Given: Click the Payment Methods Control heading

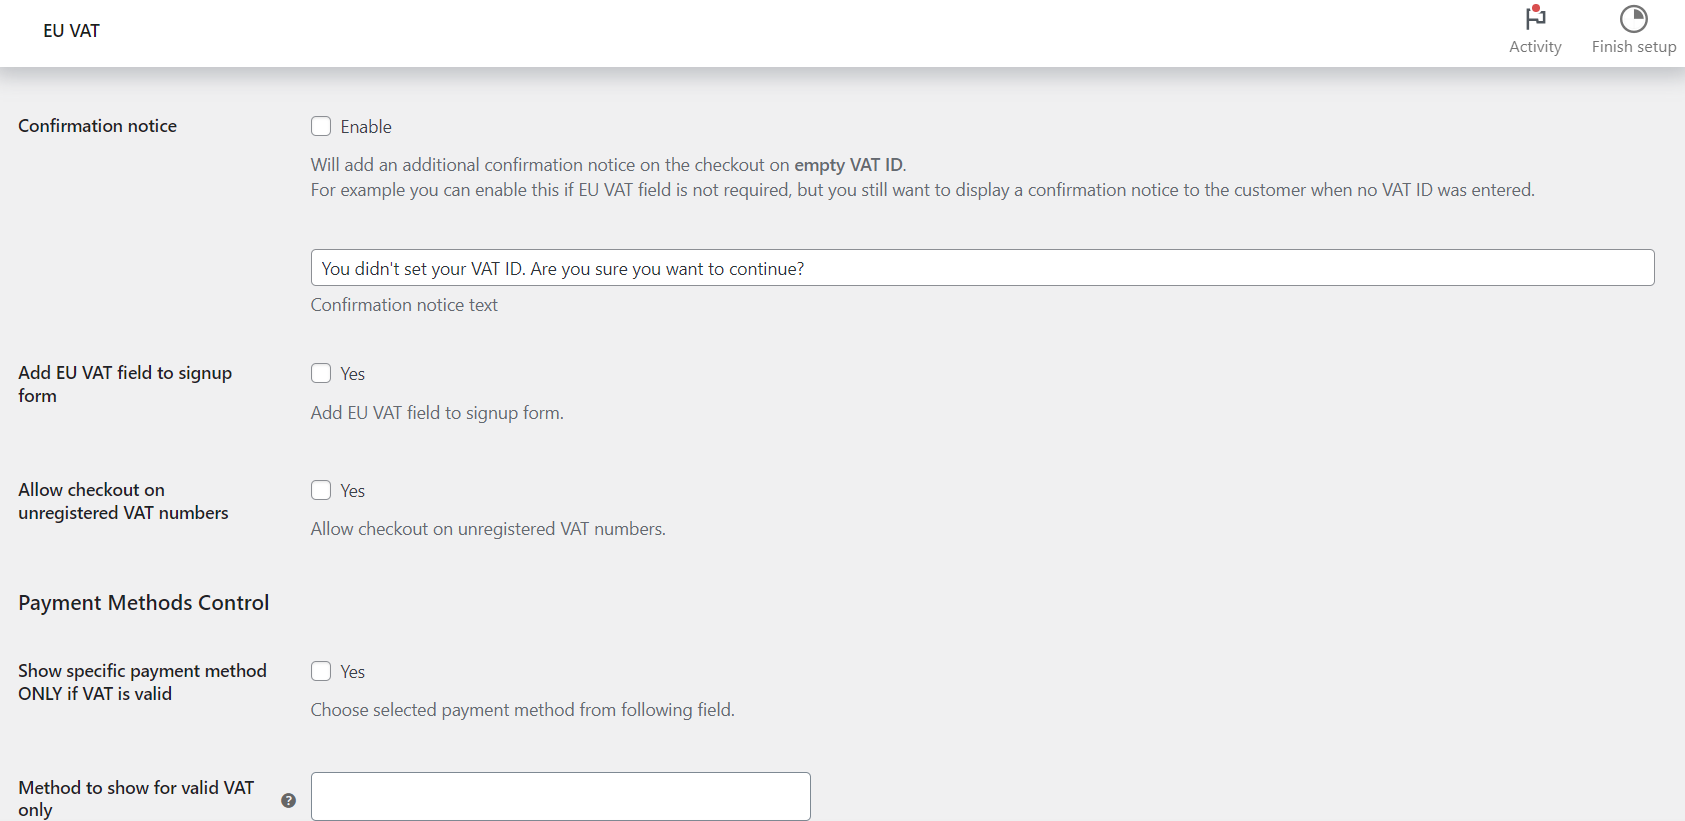Looking at the screenshot, I should pyautogui.click(x=143, y=602).
